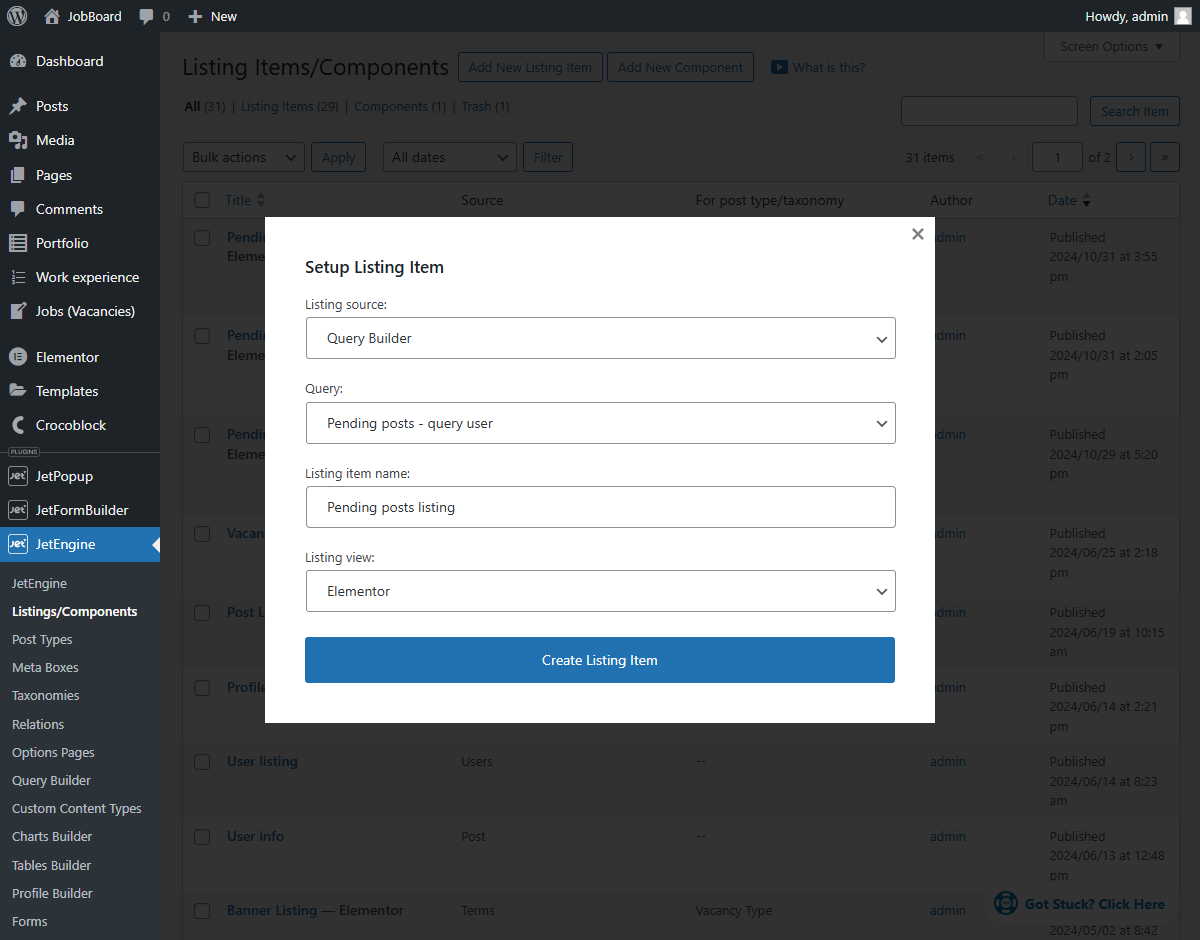This screenshot has width=1200, height=940.
Task: Tick the checkbox next to User listing row
Action: pyautogui.click(x=202, y=761)
